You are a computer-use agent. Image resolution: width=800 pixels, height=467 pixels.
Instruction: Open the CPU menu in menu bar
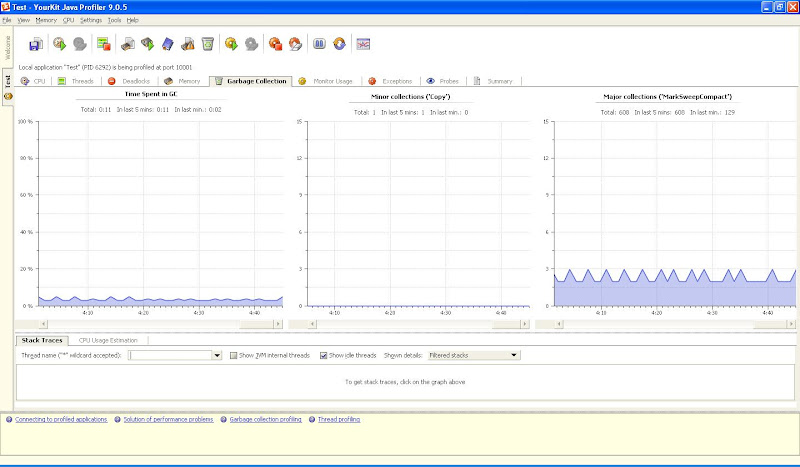(68, 20)
